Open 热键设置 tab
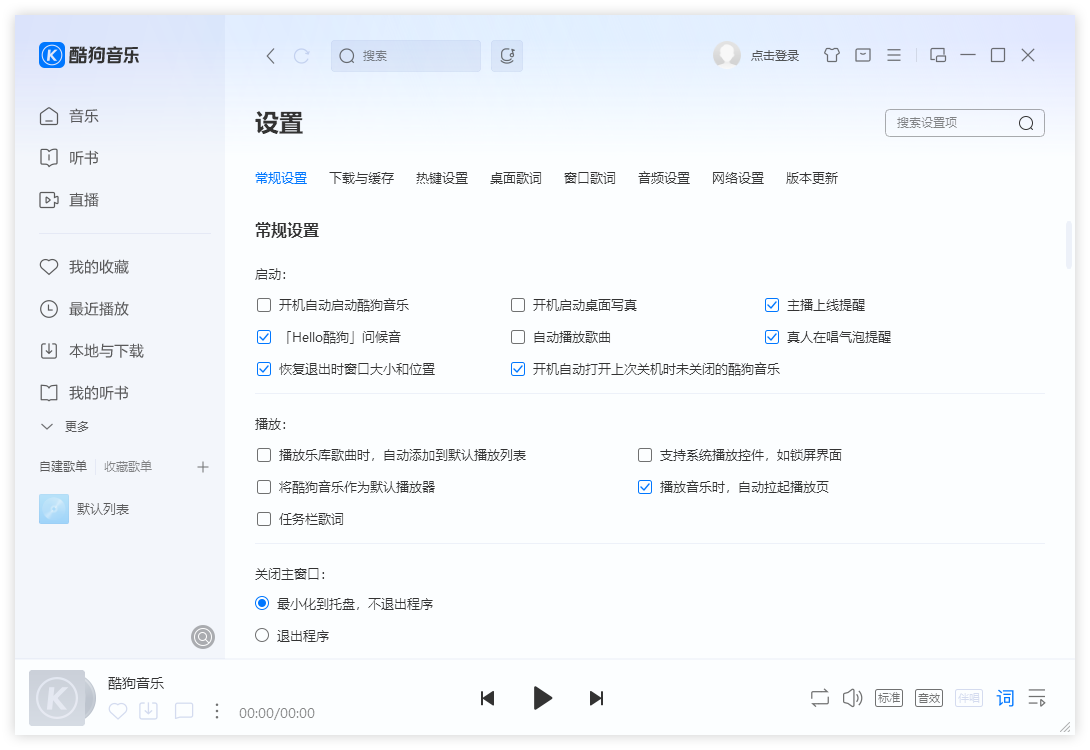Viewport: 1090px width, 750px height. [442, 179]
